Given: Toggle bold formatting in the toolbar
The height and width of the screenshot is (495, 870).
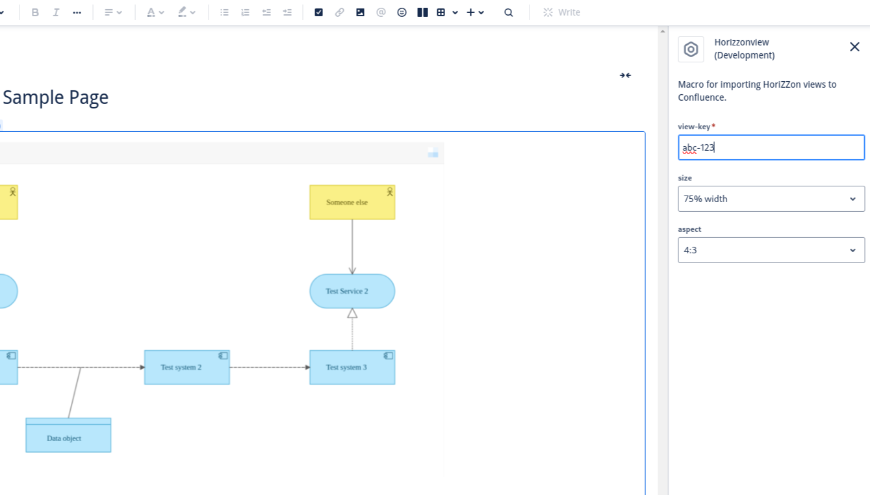Looking at the screenshot, I should 35,13.
